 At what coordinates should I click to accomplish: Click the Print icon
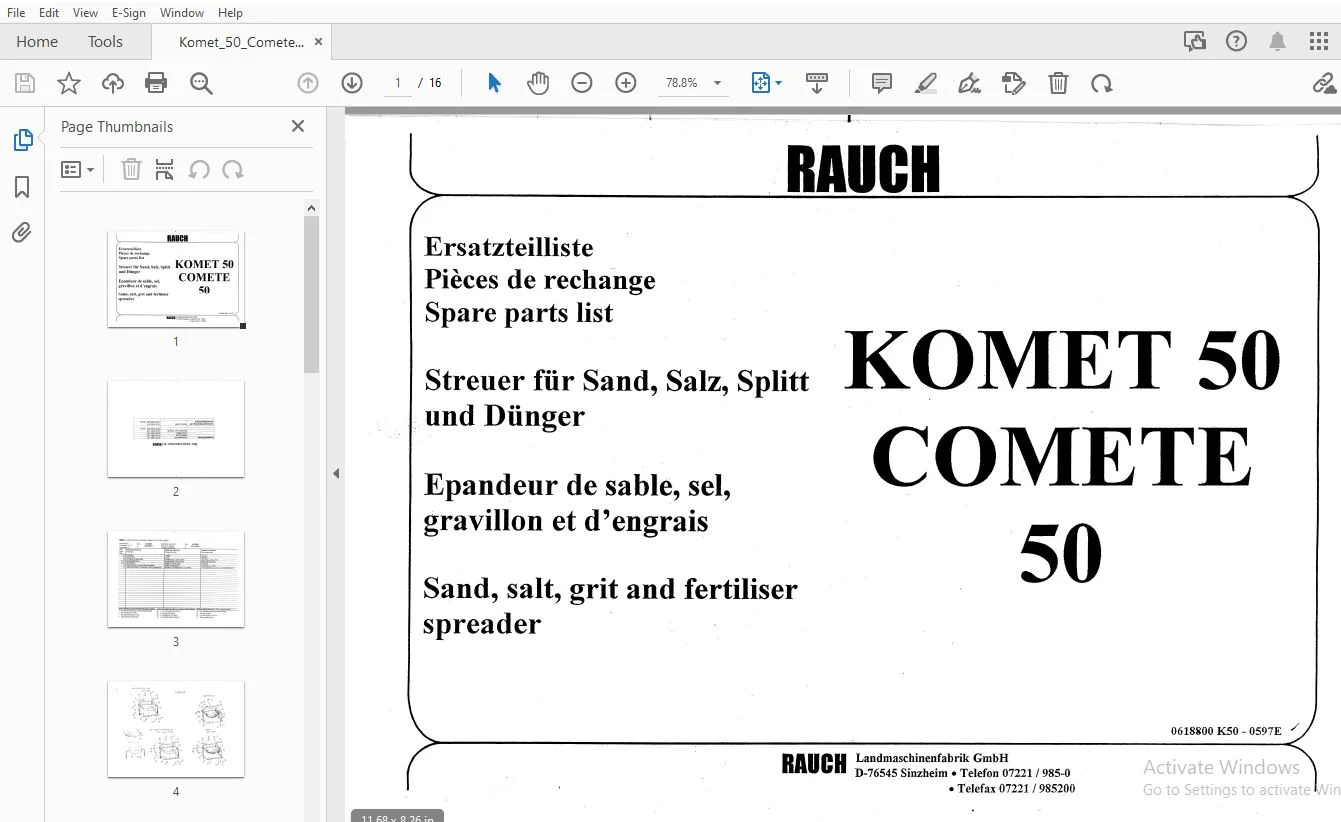point(156,83)
